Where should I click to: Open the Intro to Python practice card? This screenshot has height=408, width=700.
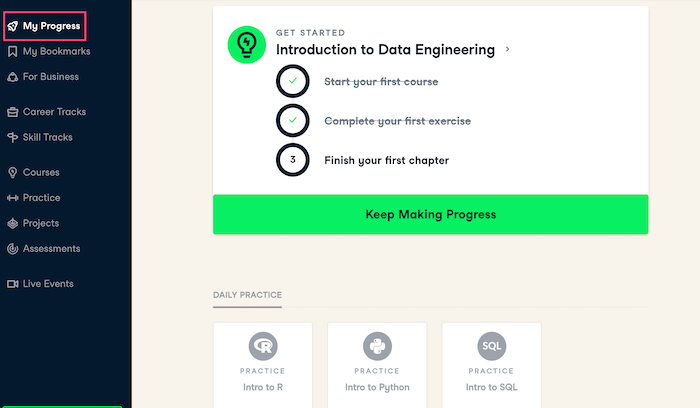377,365
